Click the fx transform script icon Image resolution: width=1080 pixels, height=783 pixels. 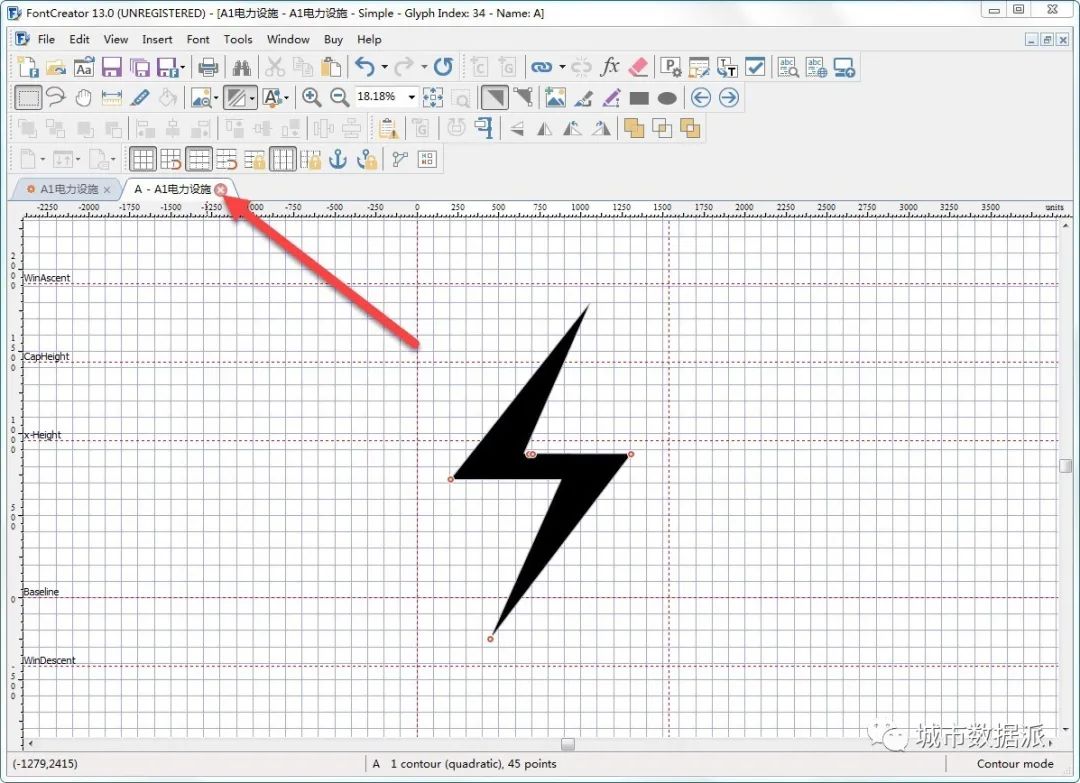610,67
